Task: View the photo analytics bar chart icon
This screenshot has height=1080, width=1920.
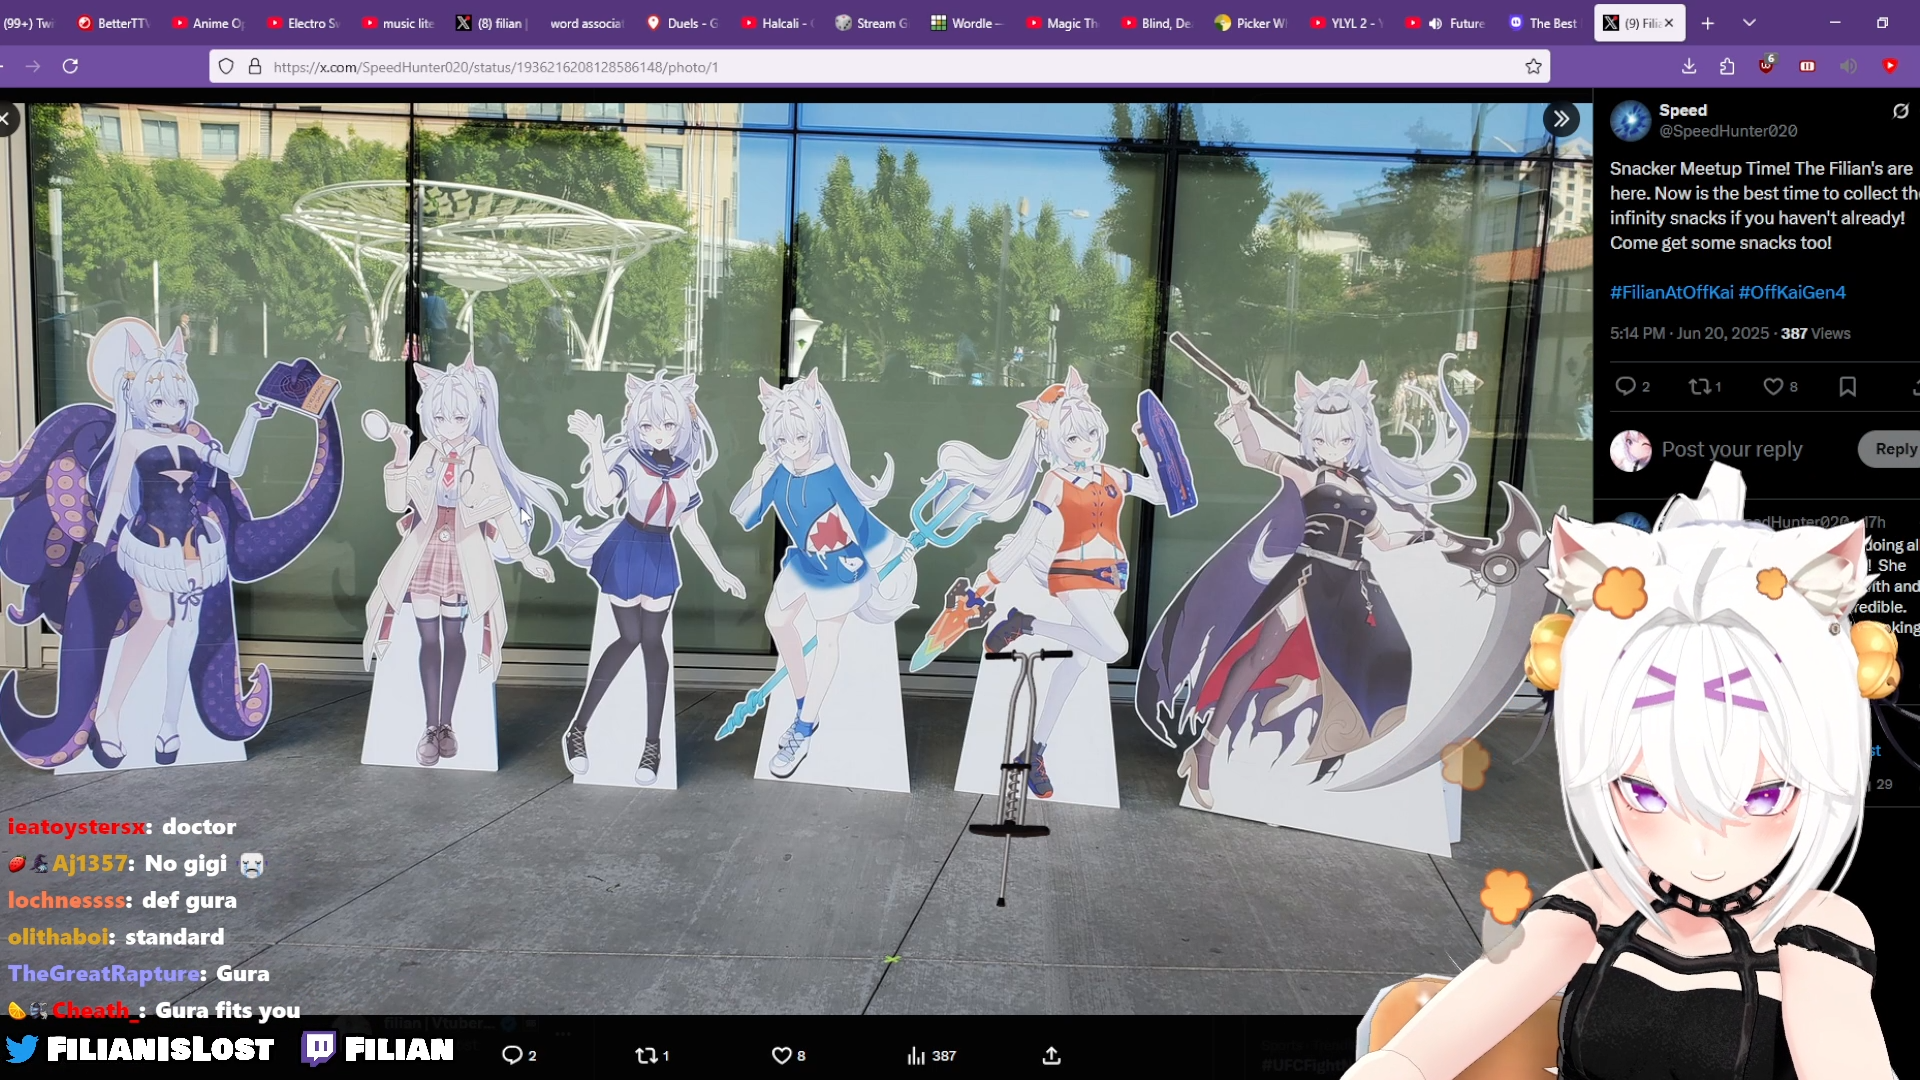Action: click(916, 1056)
